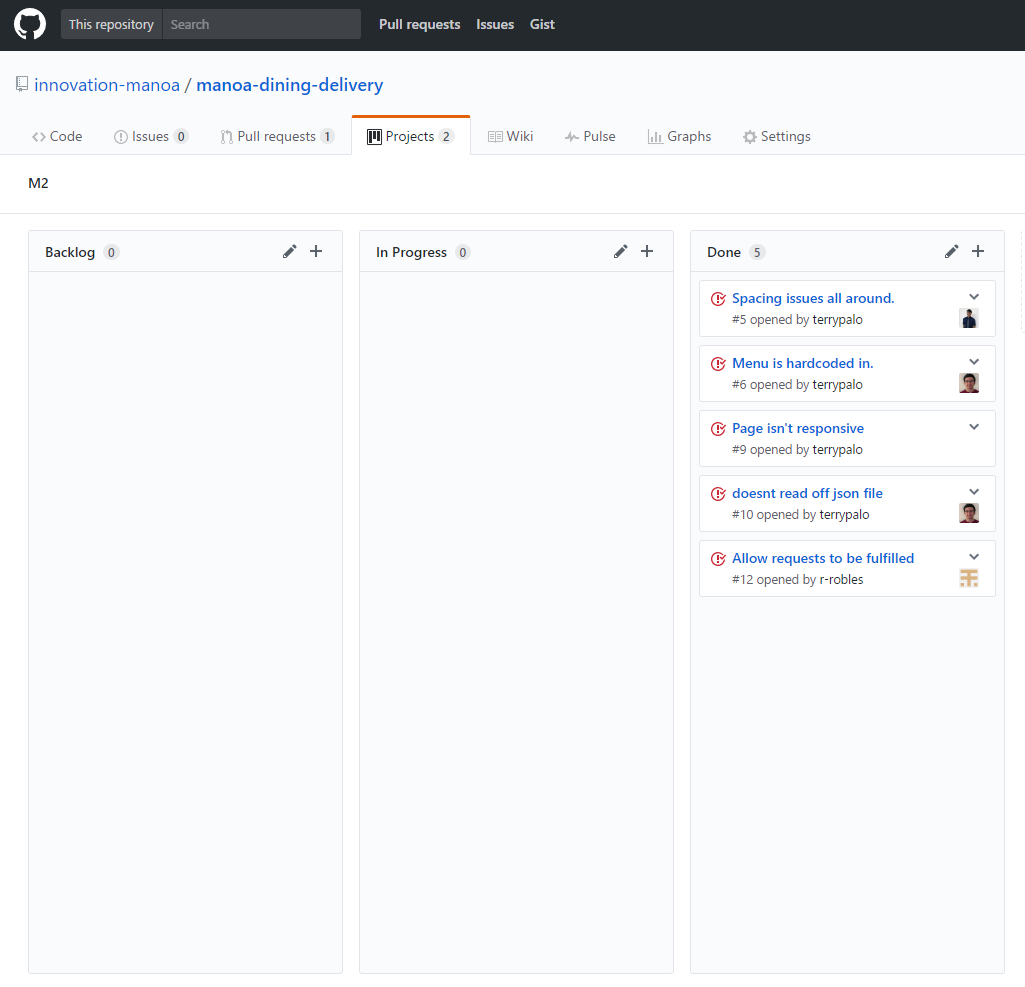1025x987 pixels.
Task: Click the M2 project title
Action: pos(38,183)
